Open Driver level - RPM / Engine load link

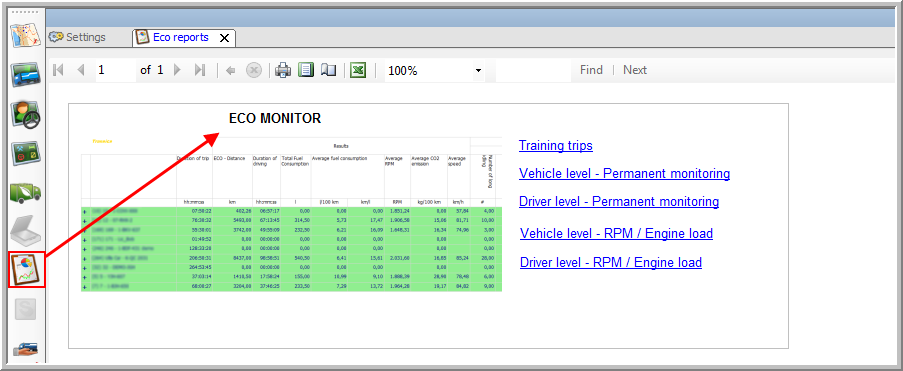coord(611,263)
